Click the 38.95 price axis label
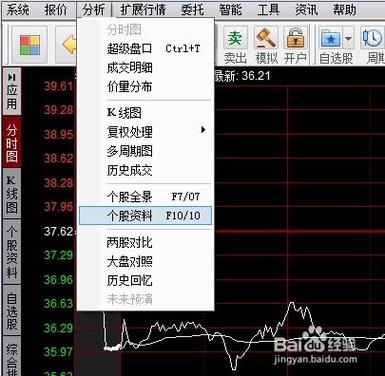The width and height of the screenshot is (385, 376). (58, 134)
